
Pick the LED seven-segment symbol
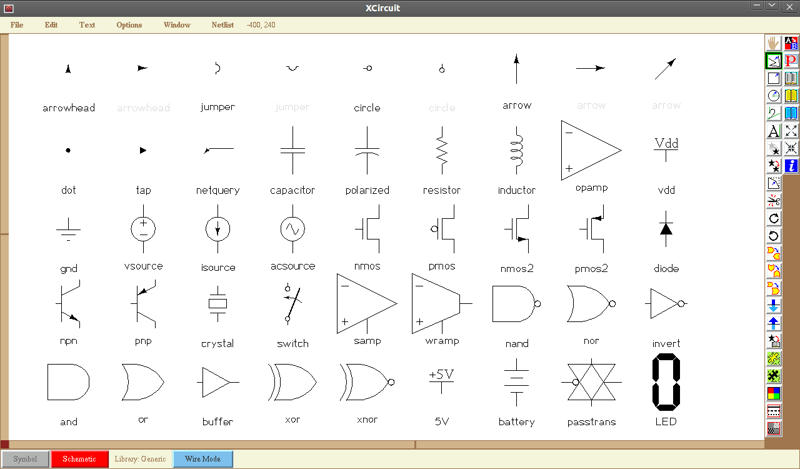pos(666,382)
